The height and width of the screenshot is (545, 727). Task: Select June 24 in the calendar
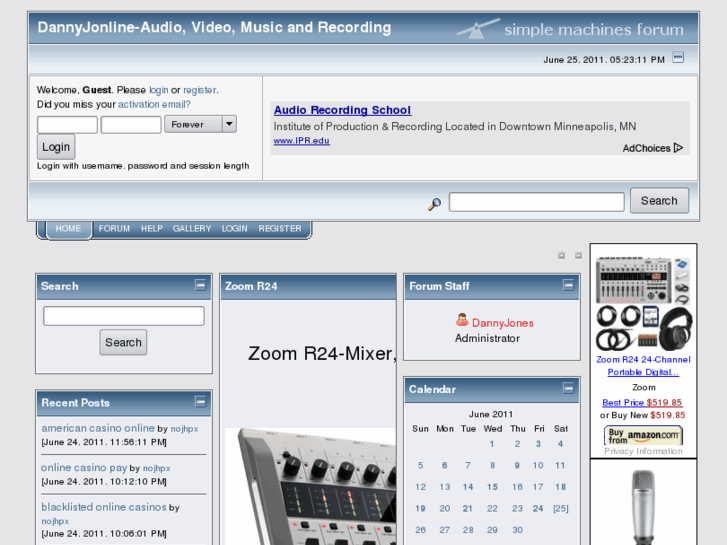coord(538,508)
